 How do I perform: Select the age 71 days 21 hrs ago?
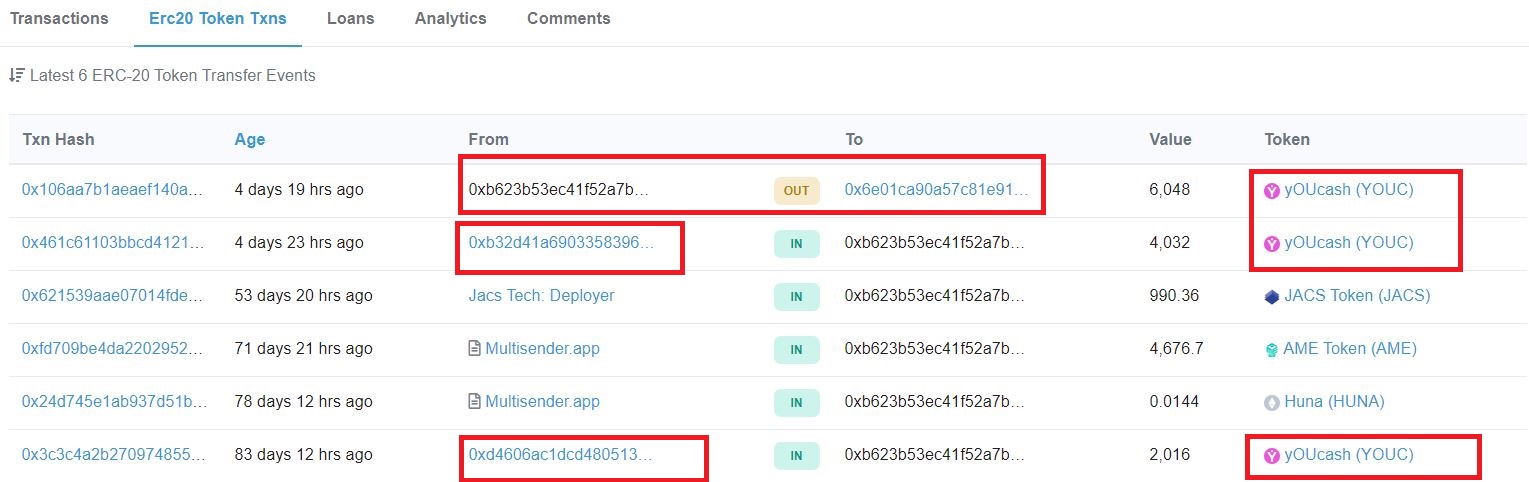[x=303, y=348]
